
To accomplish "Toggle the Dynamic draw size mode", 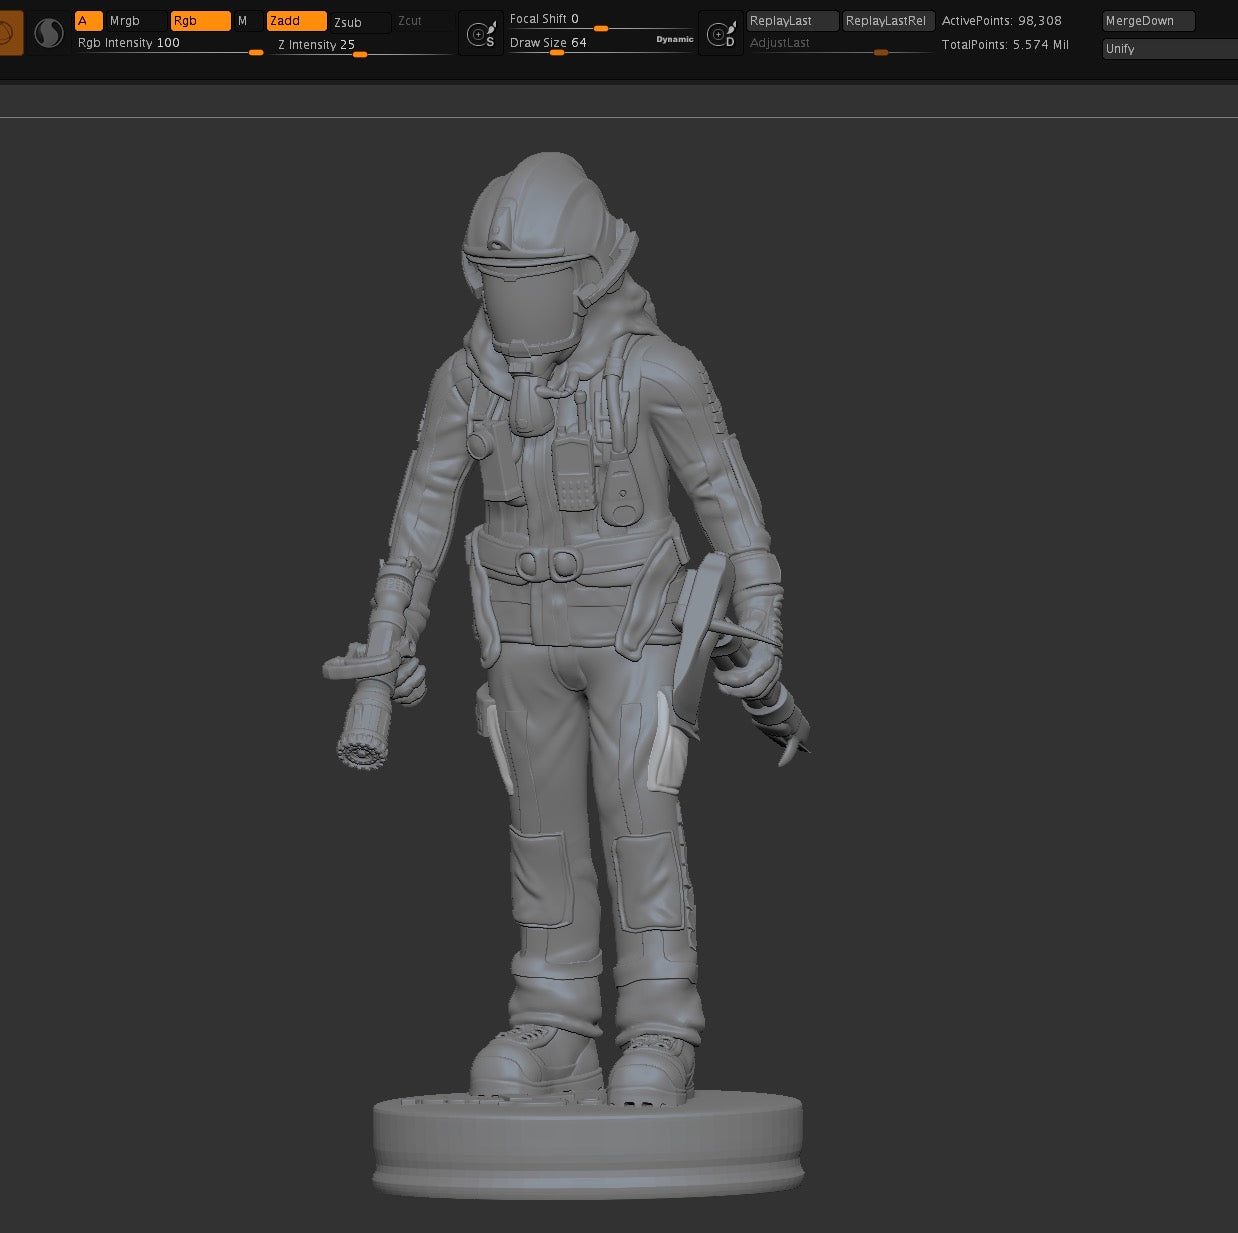I will click(x=674, y=39).
